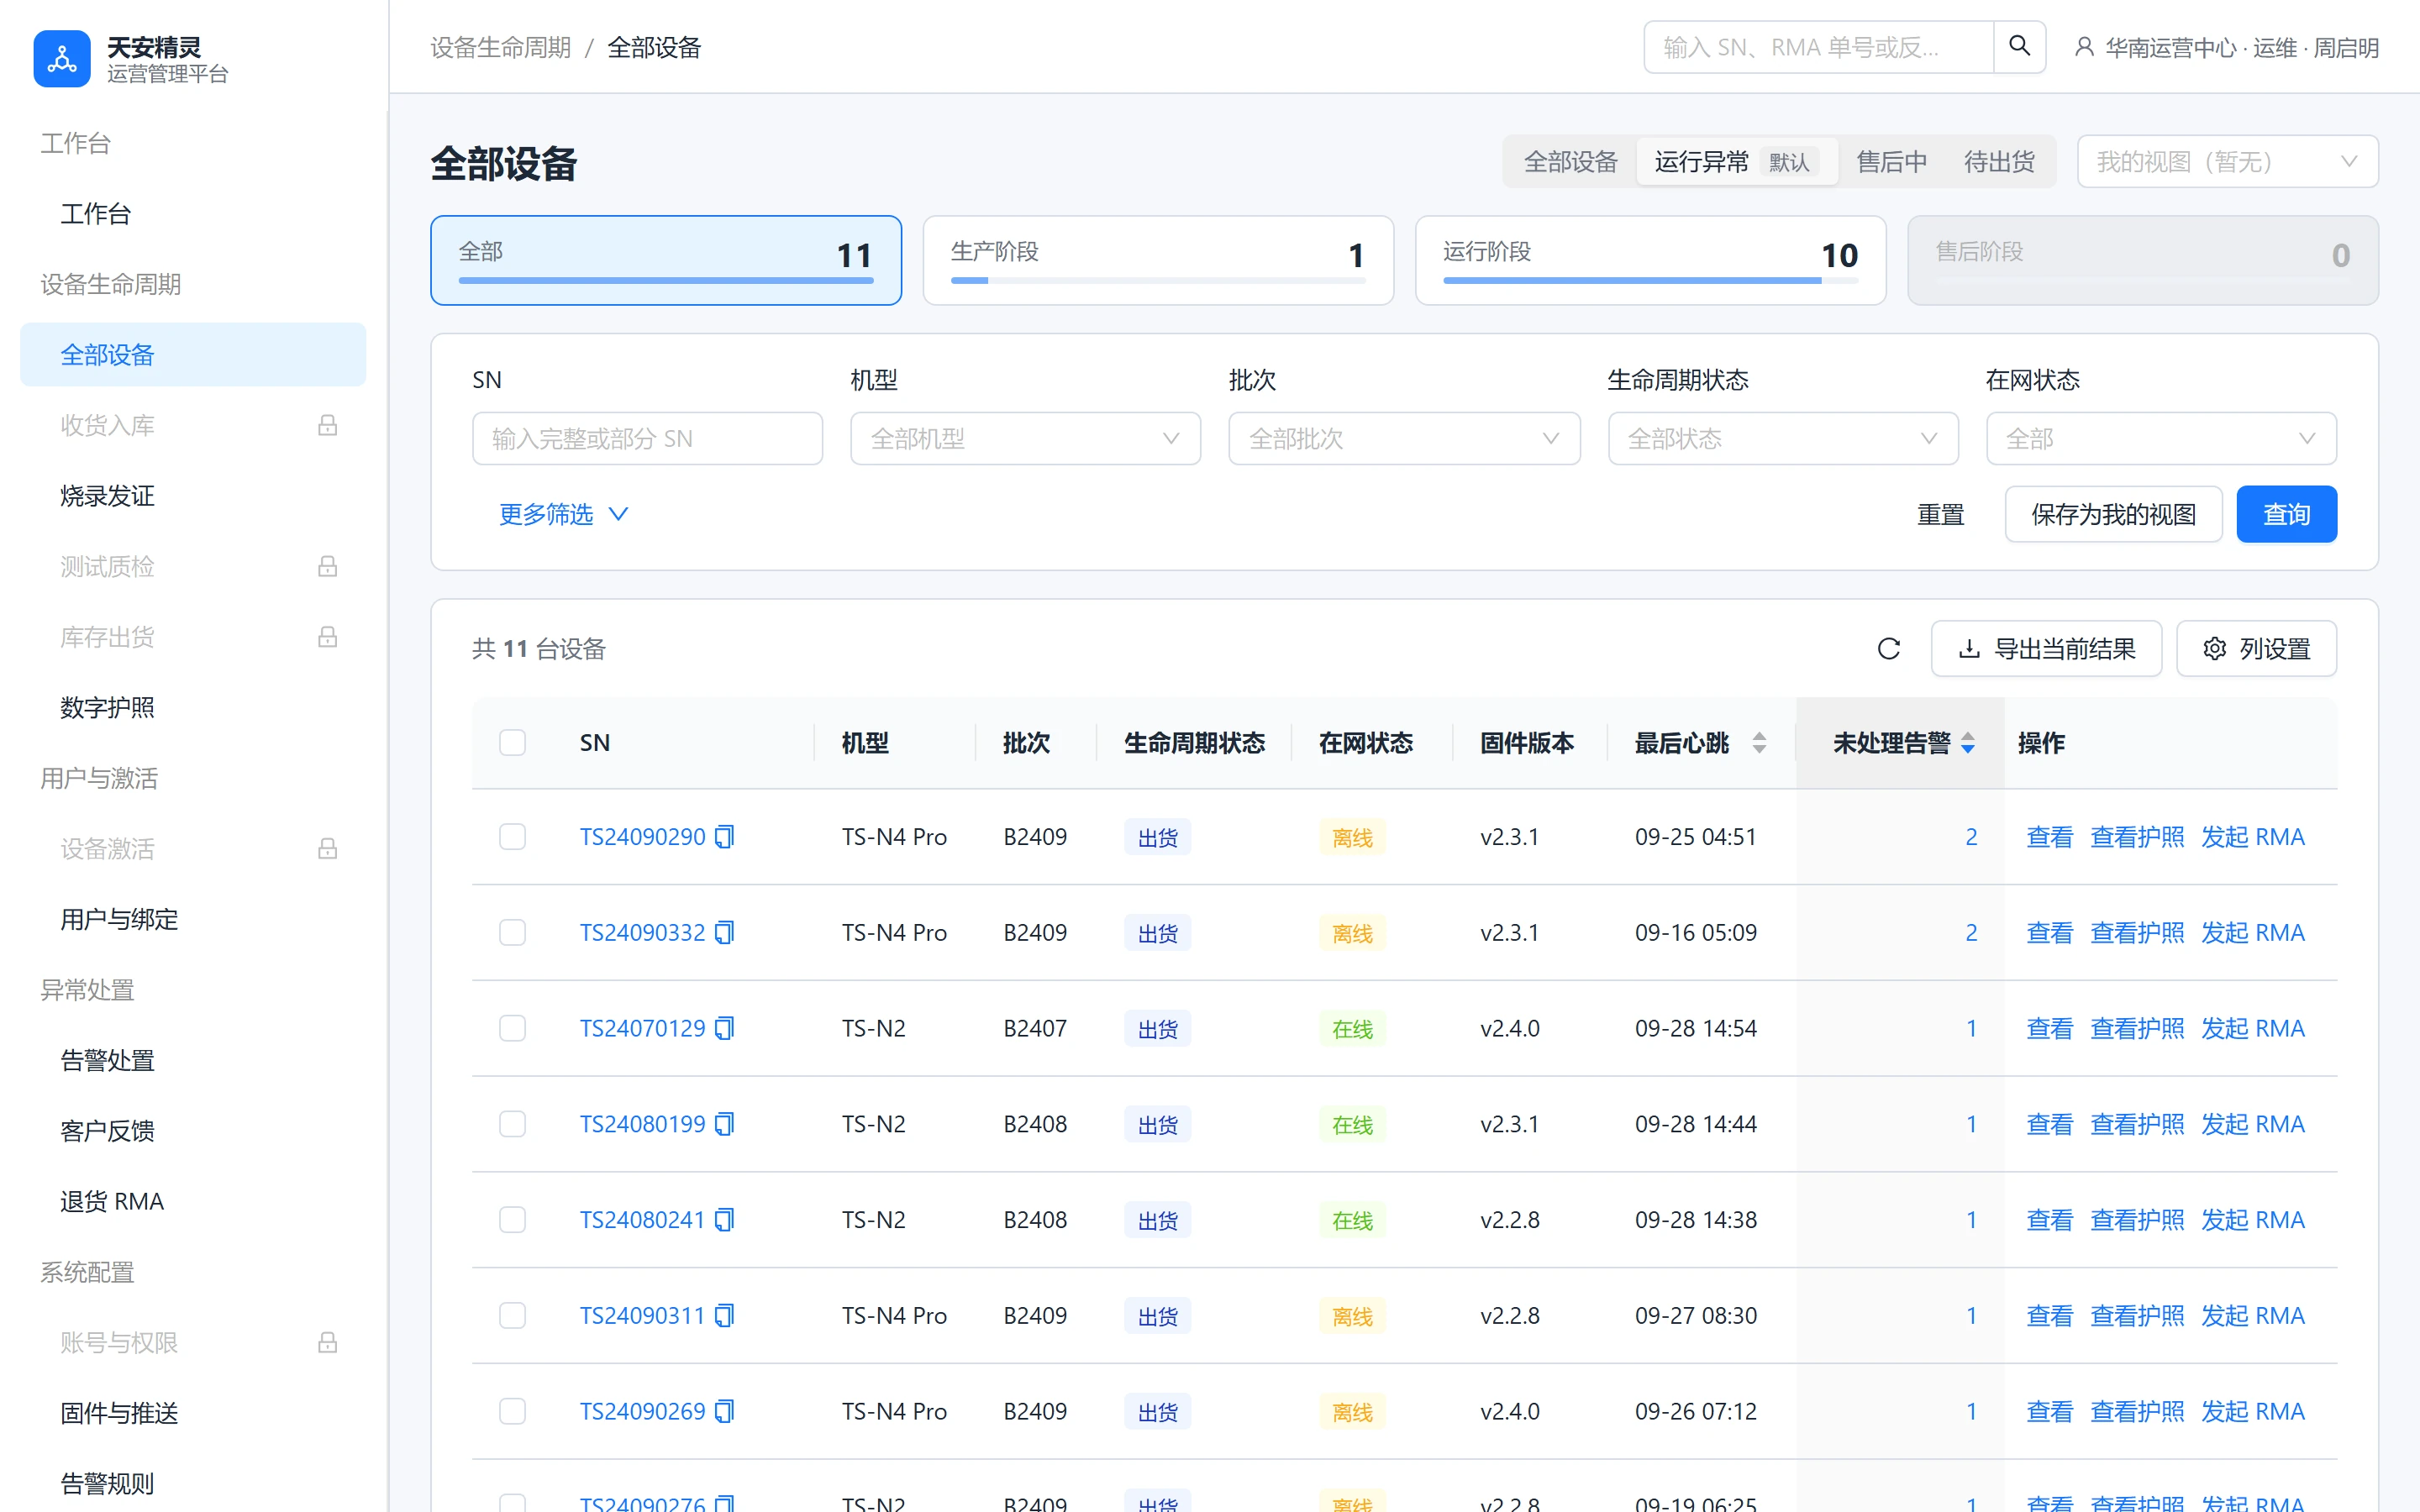Check the row checkbox for TS24090269
Screen dimensions: 2420x1512
pos(513,1412)
